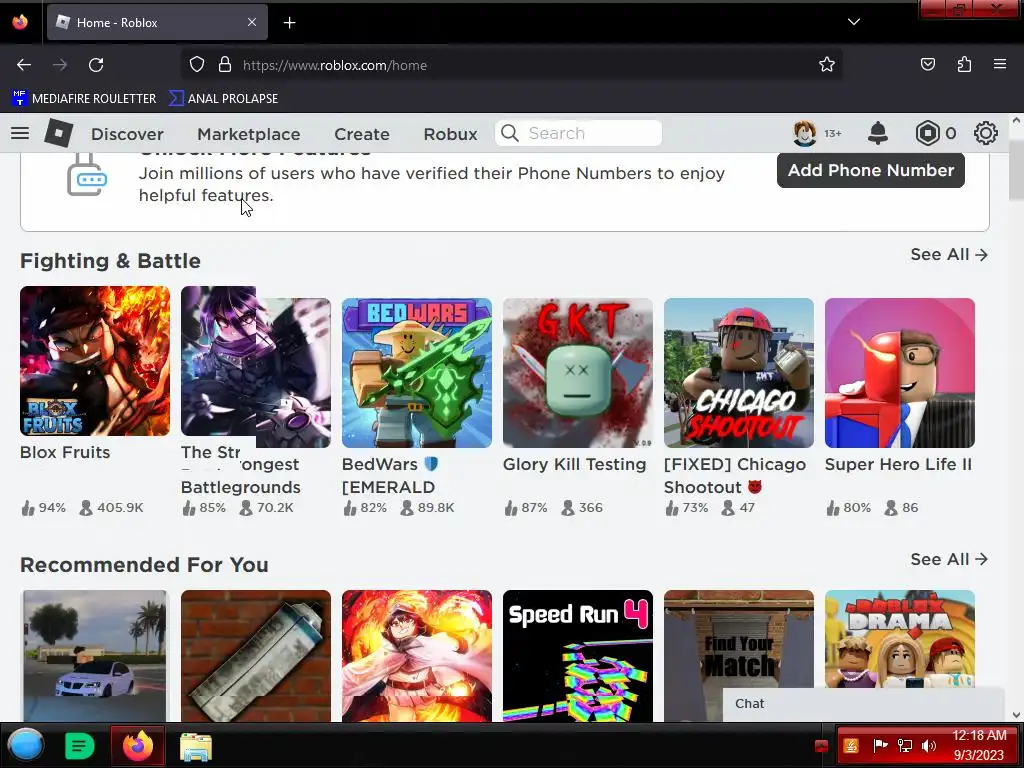Screen dimensions: 1024x768
Task: Click the Java tray icon
Action: pos(851,746)
